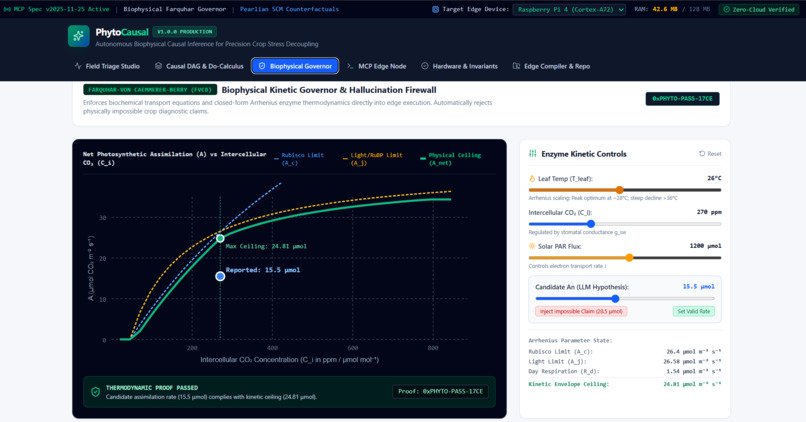
Task: Click the Edge Compiler & Repo icon
Action: click(516, 66)
